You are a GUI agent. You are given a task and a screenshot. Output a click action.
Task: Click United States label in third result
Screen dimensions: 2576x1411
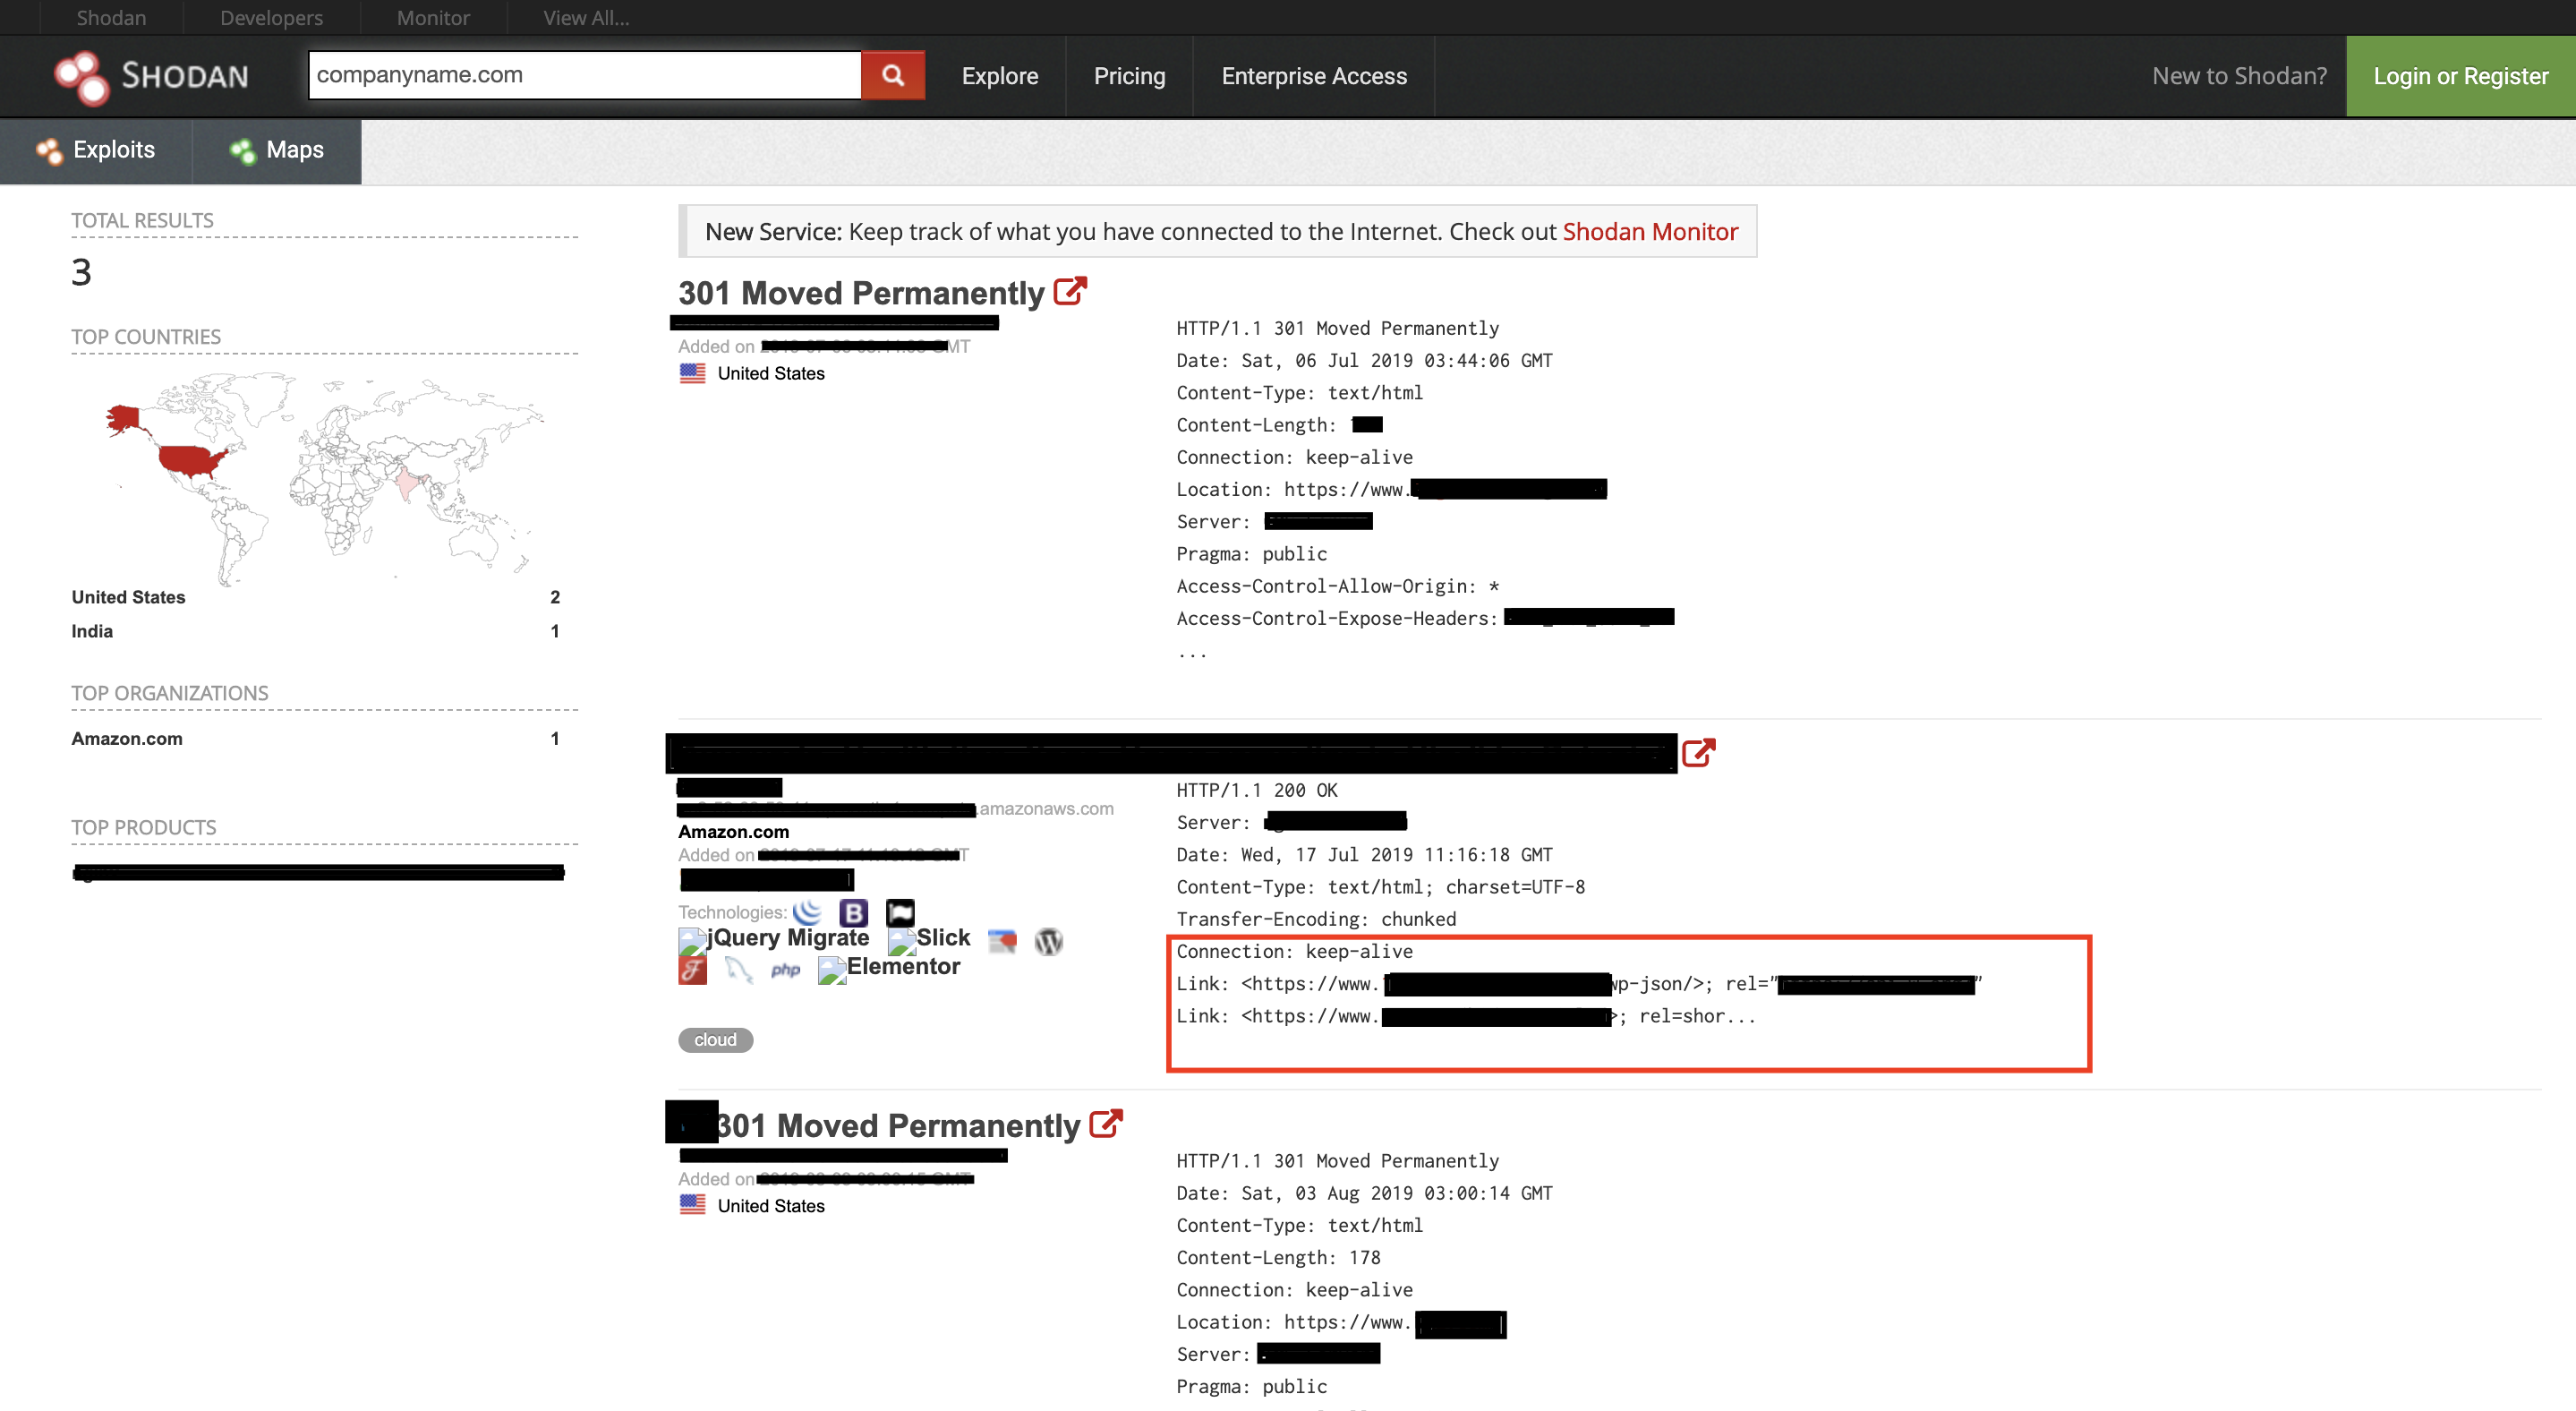770,1206
